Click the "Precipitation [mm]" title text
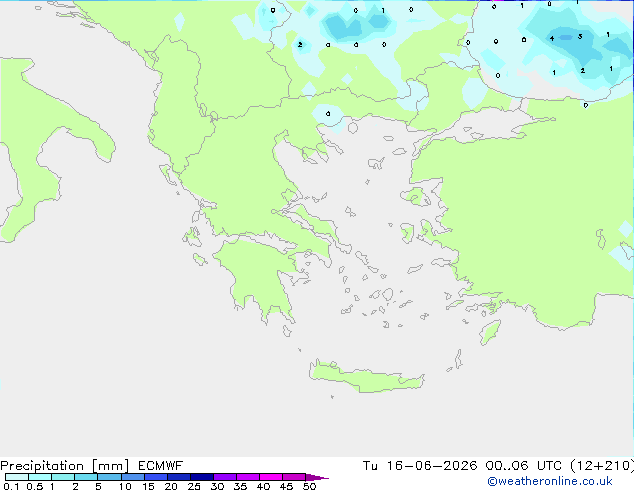Image resolution: width=634 pixels, height=490 pixels. pyautogui.click(x=65, y=466)
